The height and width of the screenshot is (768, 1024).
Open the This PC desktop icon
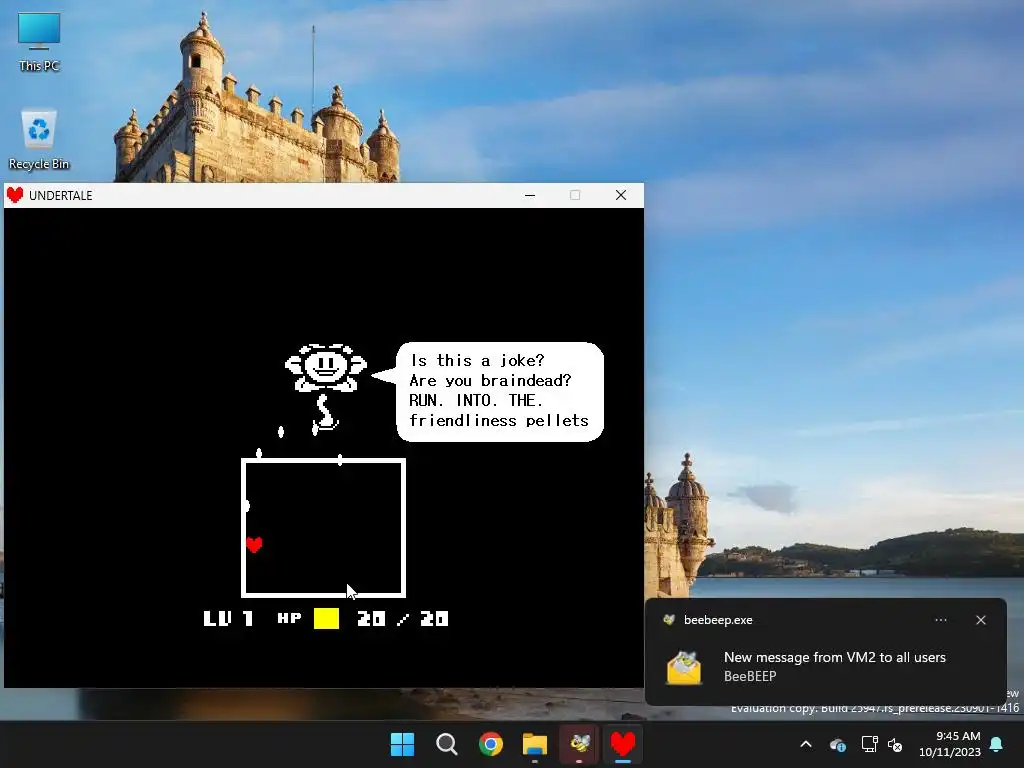tap(39, 41)
